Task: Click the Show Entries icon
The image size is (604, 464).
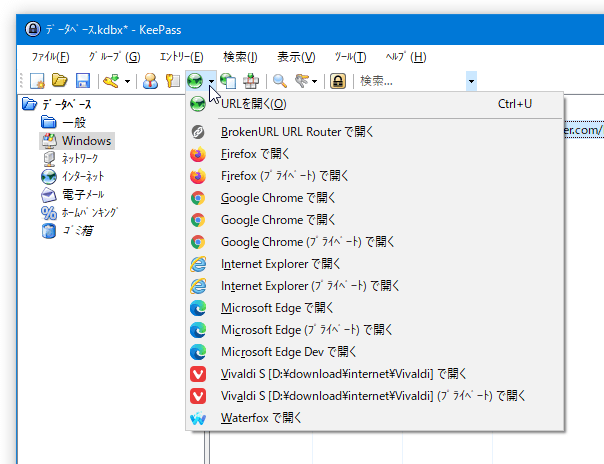Action: point(301,81)
